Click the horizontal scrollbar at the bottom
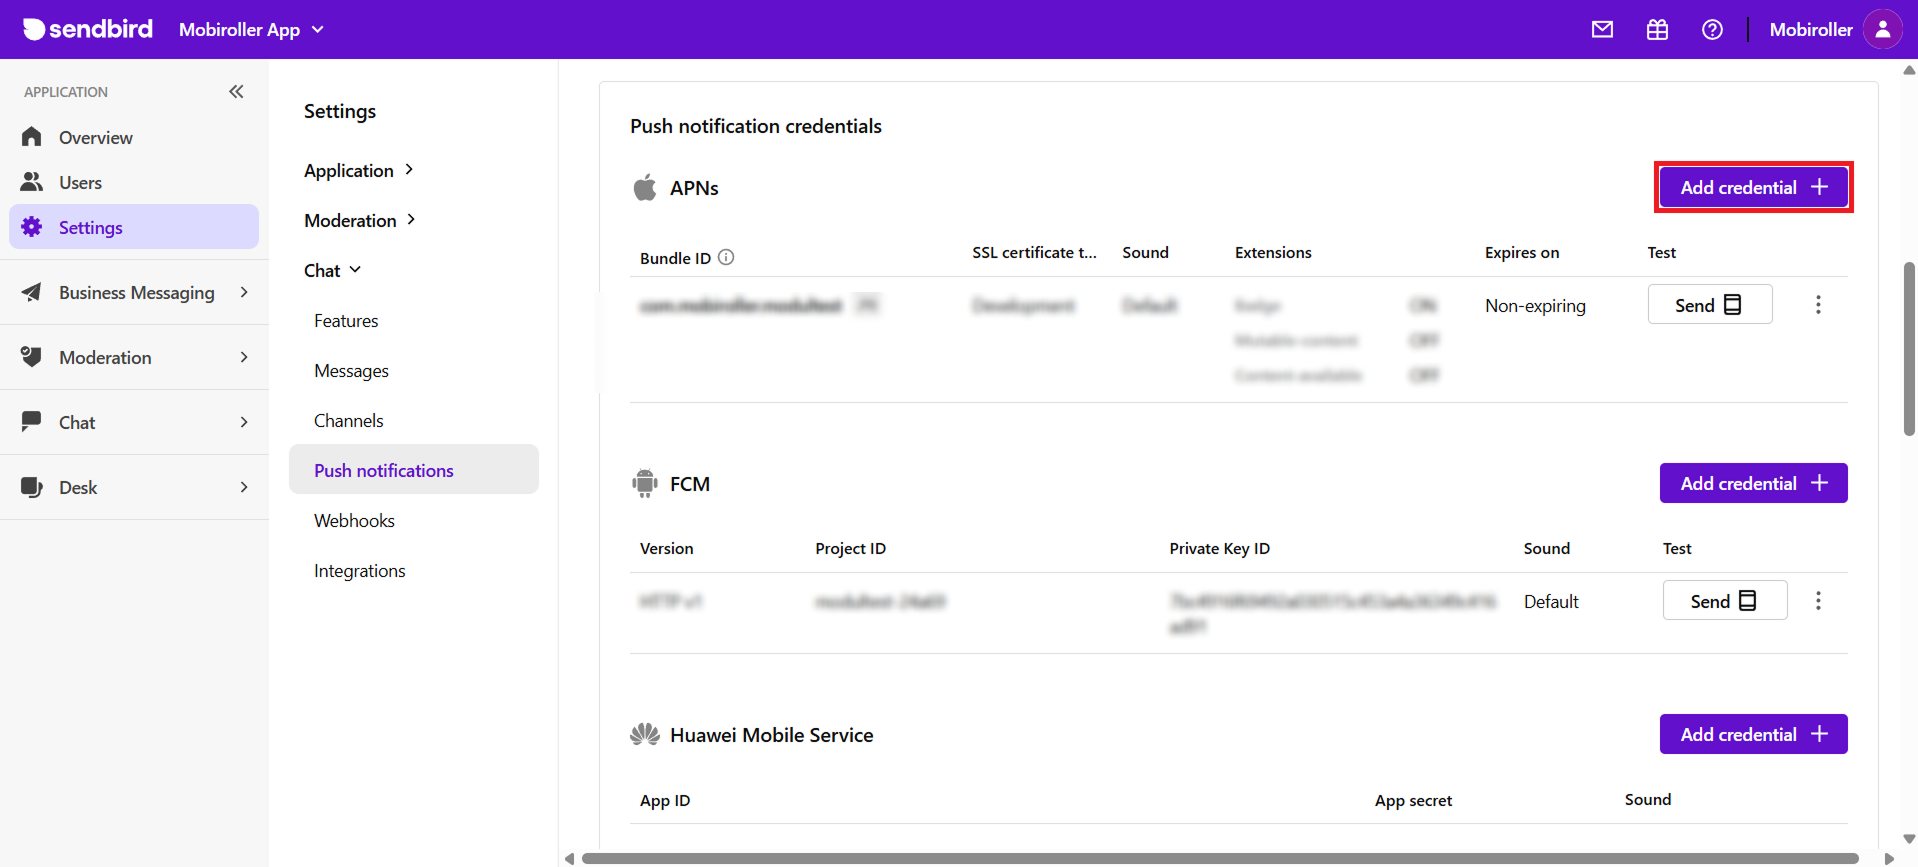The width and height of the screenshot is (1918, 867). click(1220, 858)
